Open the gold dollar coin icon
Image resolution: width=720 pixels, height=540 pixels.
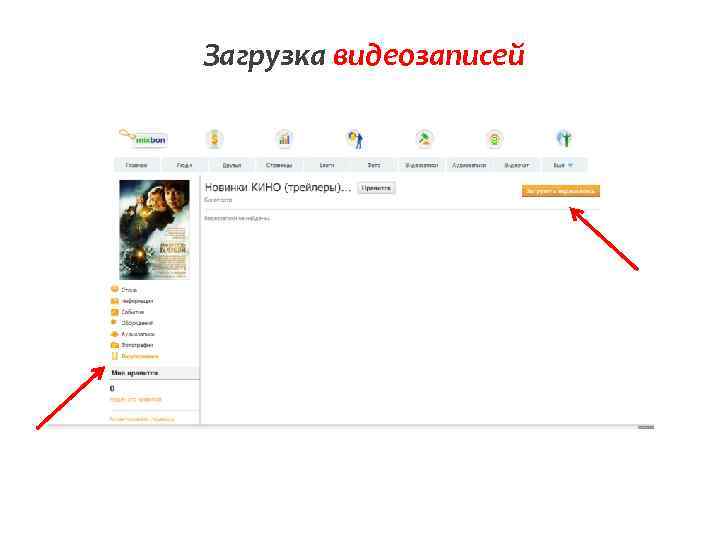[x=214, y=139]
